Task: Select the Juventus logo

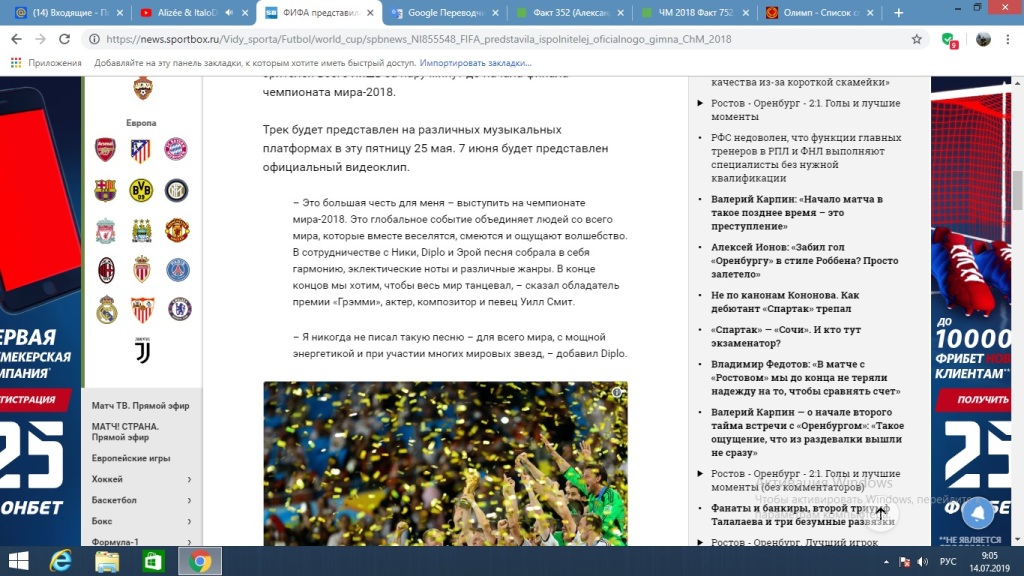Action: coord(142,351)
